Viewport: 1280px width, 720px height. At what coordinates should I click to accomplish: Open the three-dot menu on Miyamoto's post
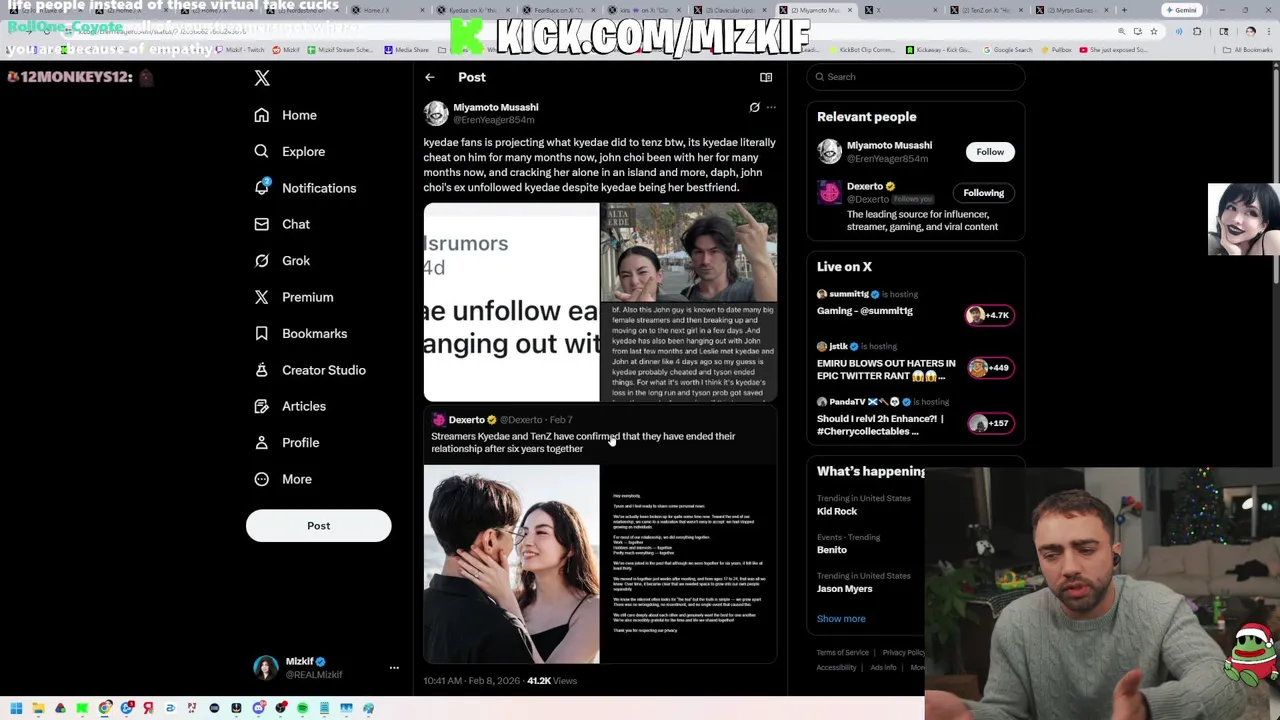coord(771,107)
